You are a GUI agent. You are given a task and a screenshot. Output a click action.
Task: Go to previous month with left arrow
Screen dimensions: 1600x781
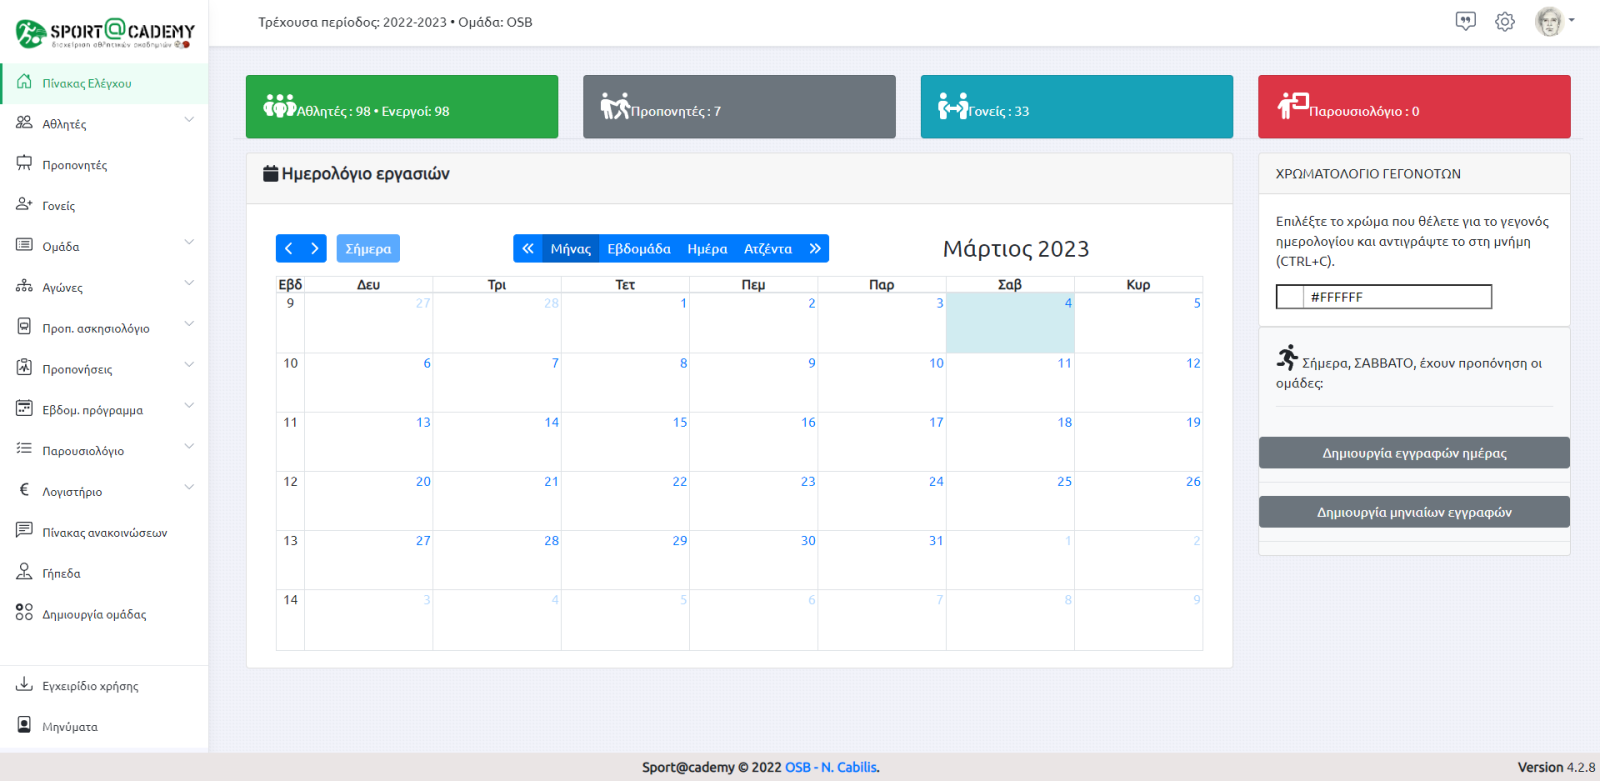289,249
